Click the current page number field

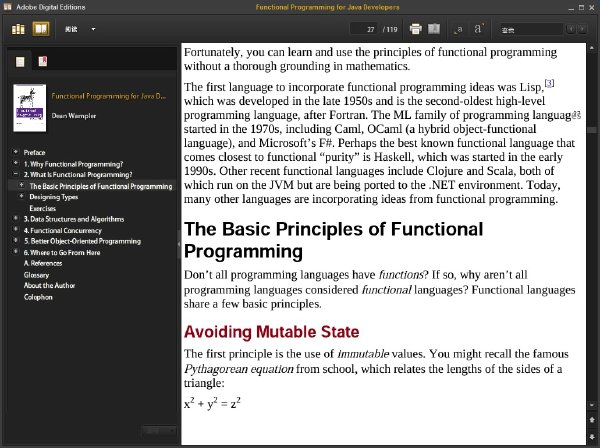click(x=364, y=29)
